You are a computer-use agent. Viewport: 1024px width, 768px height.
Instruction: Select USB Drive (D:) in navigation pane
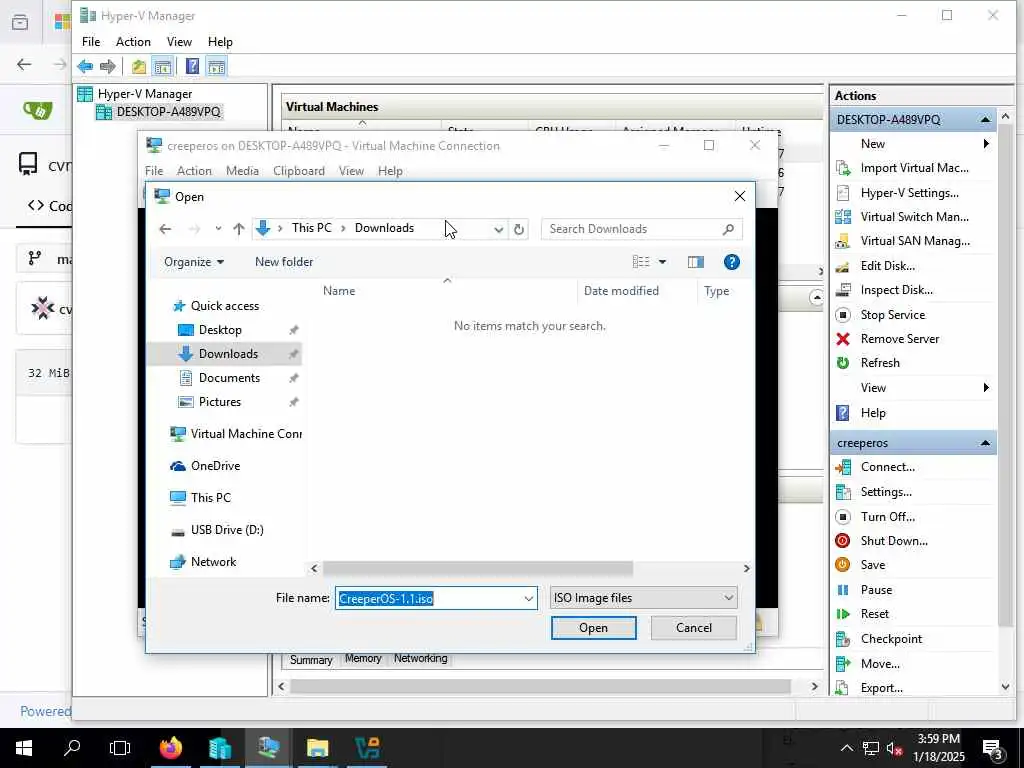pos(227,530)
